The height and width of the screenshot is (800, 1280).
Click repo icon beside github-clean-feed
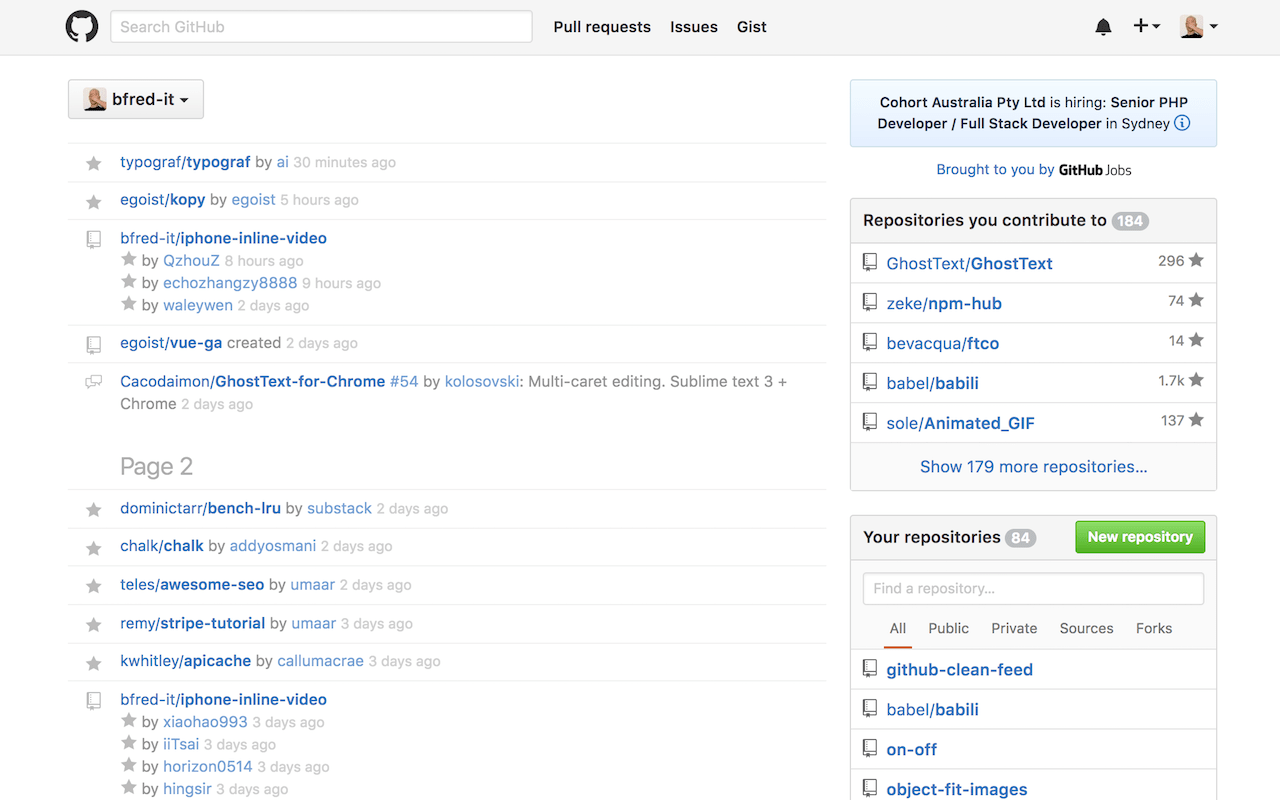pos(870,669)
